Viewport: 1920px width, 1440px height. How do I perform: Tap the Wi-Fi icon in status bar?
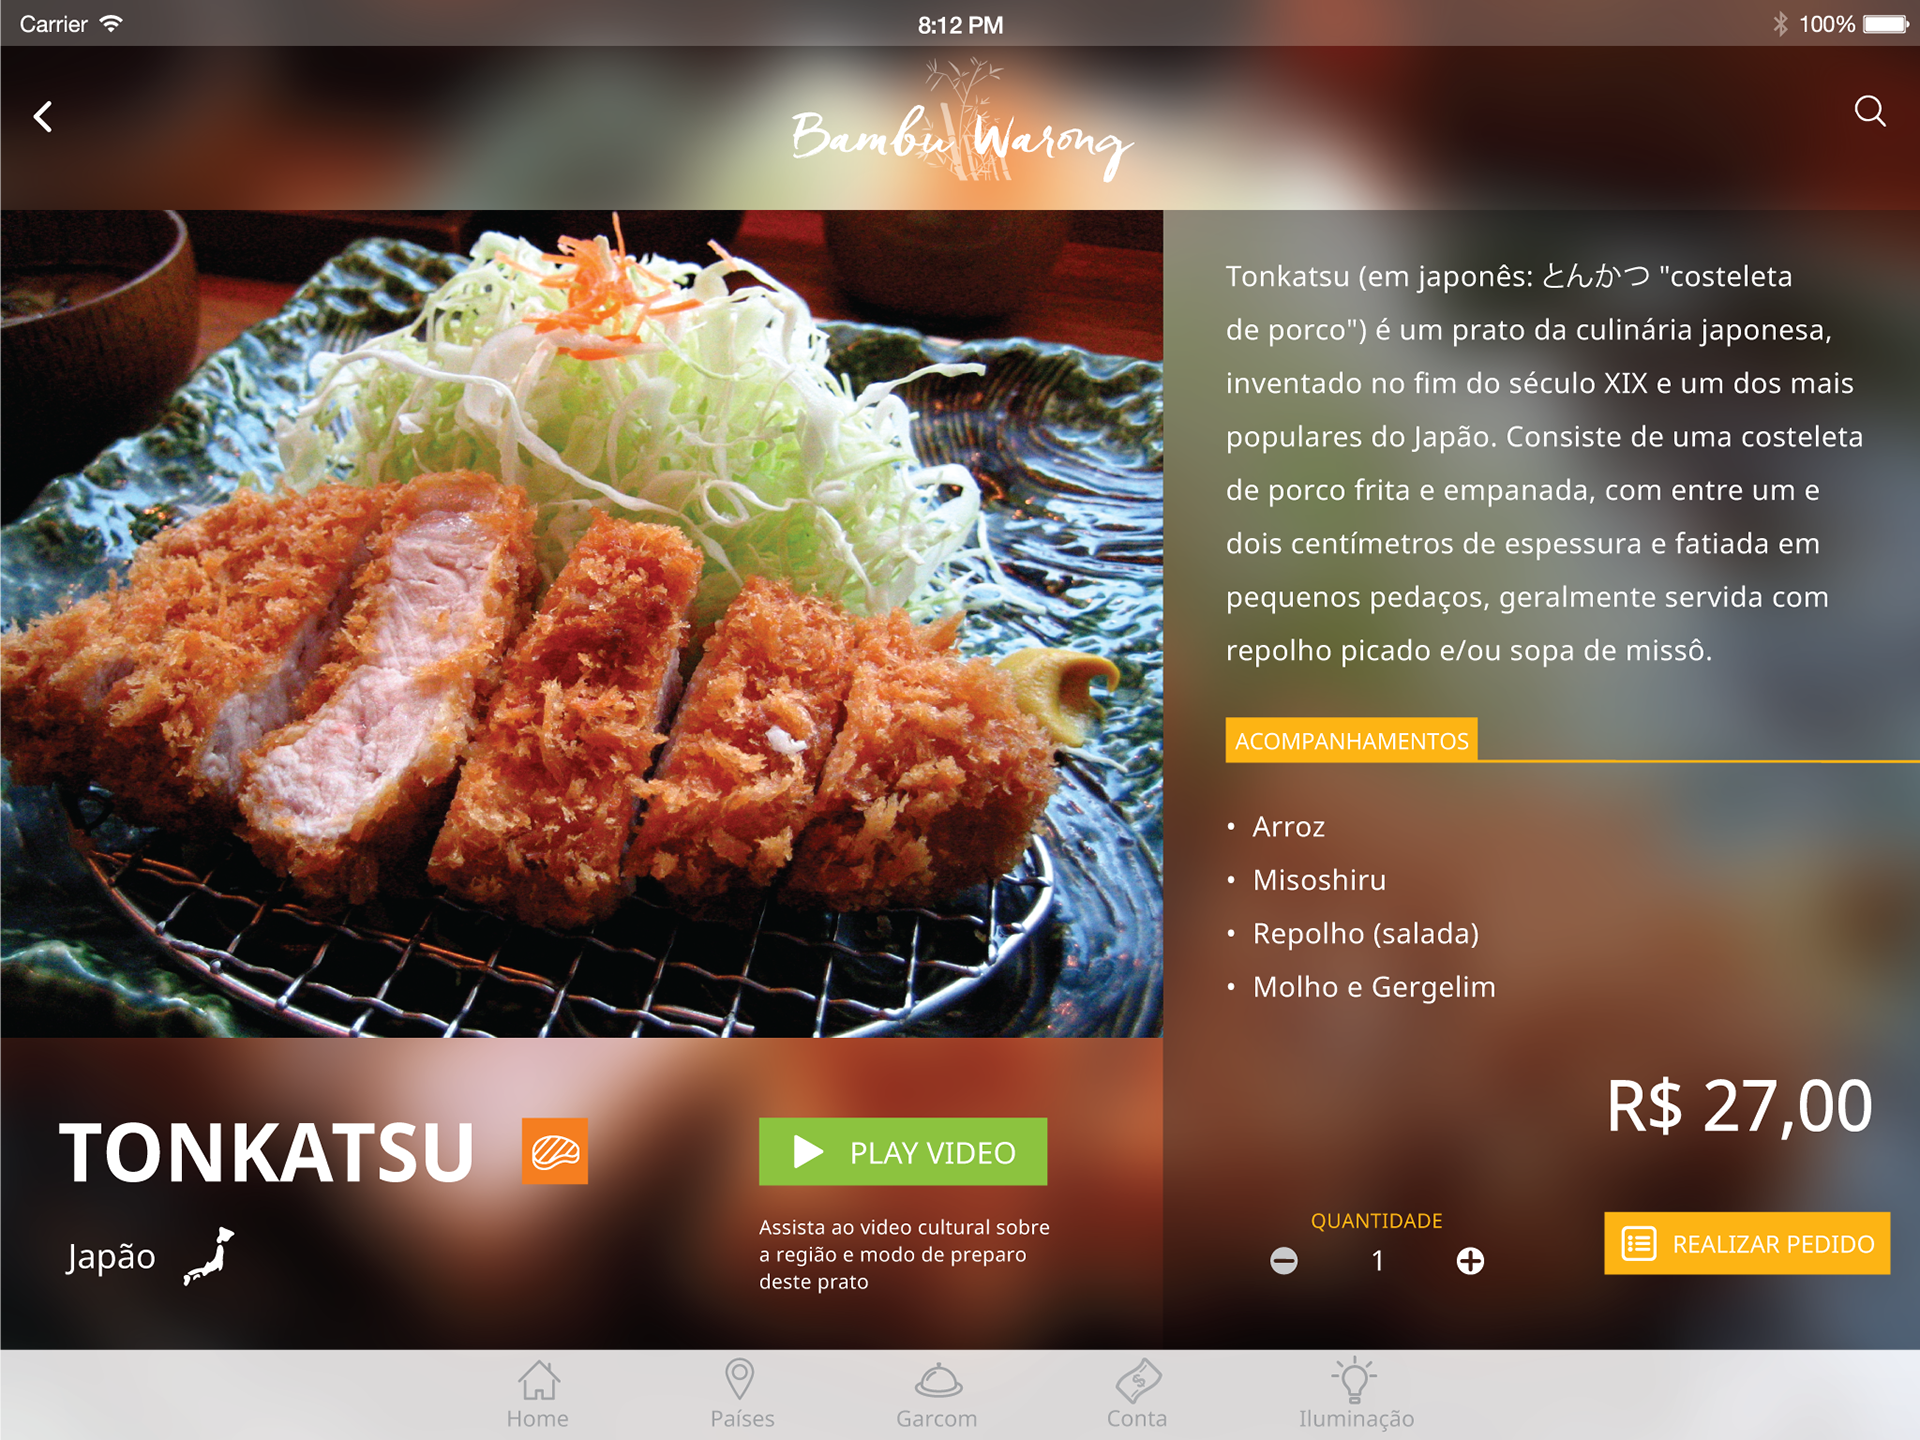111,23
